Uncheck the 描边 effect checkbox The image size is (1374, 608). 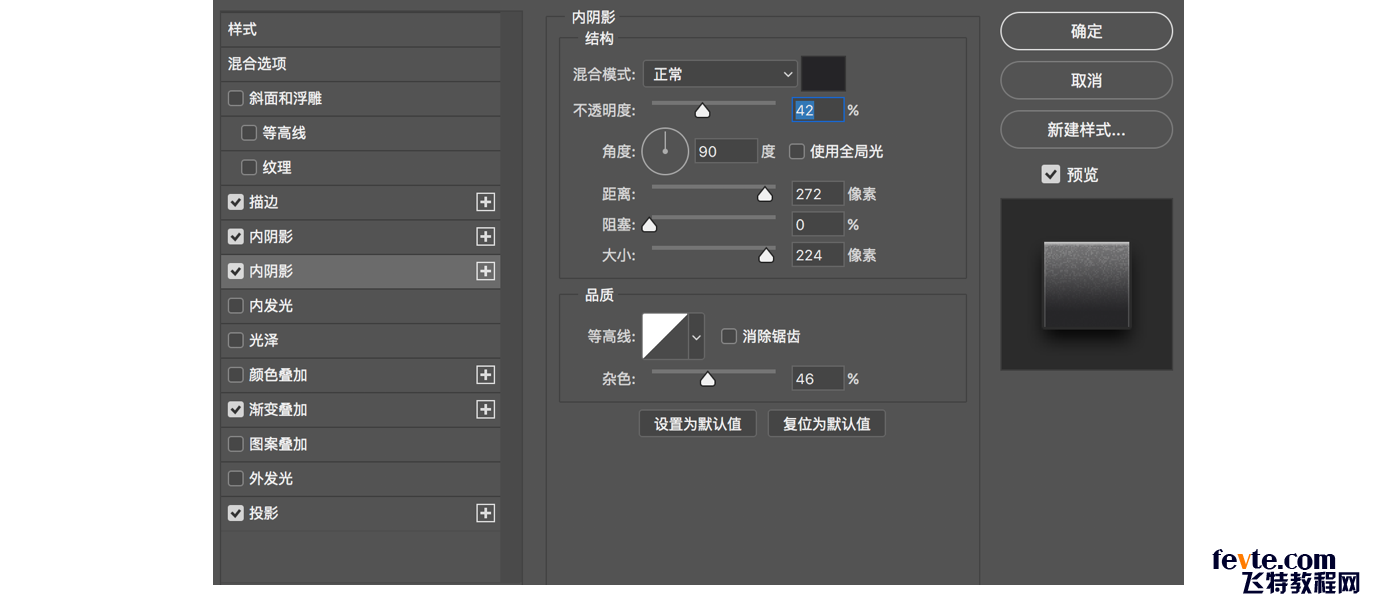pyautogui.click(x=236, y=202)
